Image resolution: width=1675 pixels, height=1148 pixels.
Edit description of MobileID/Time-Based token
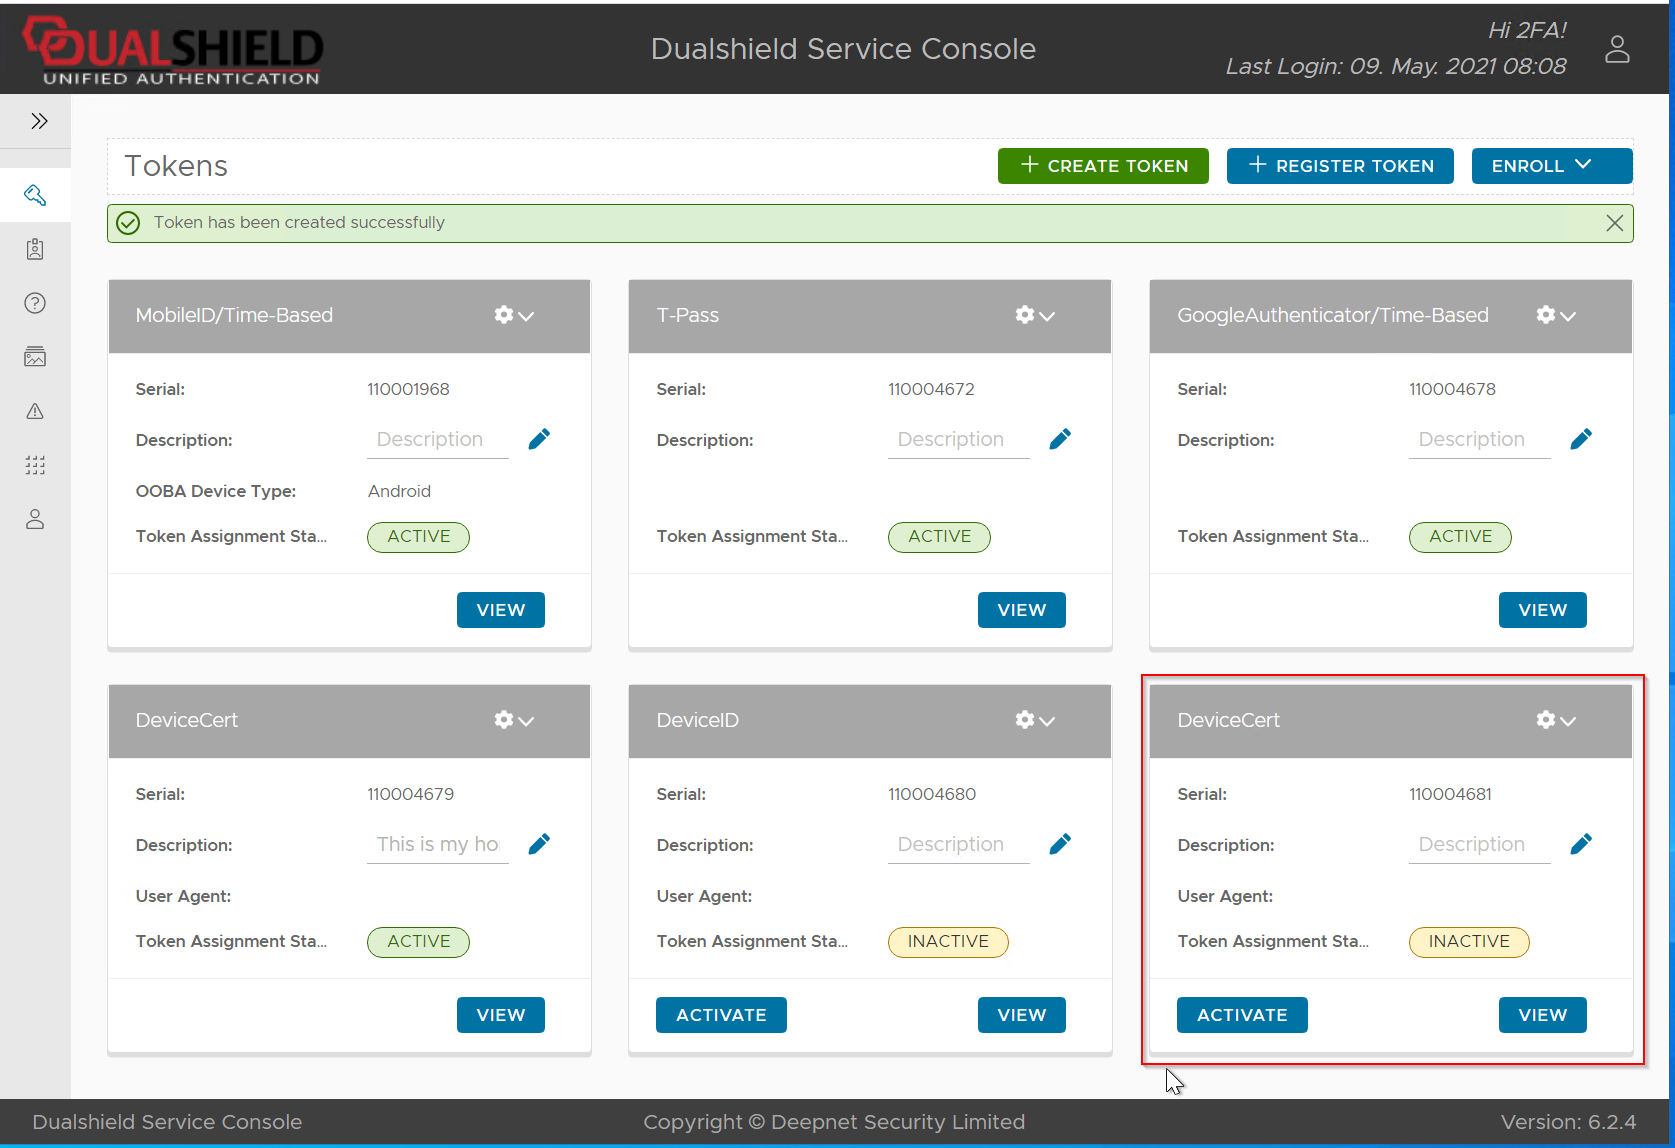[x=539, y=439]
